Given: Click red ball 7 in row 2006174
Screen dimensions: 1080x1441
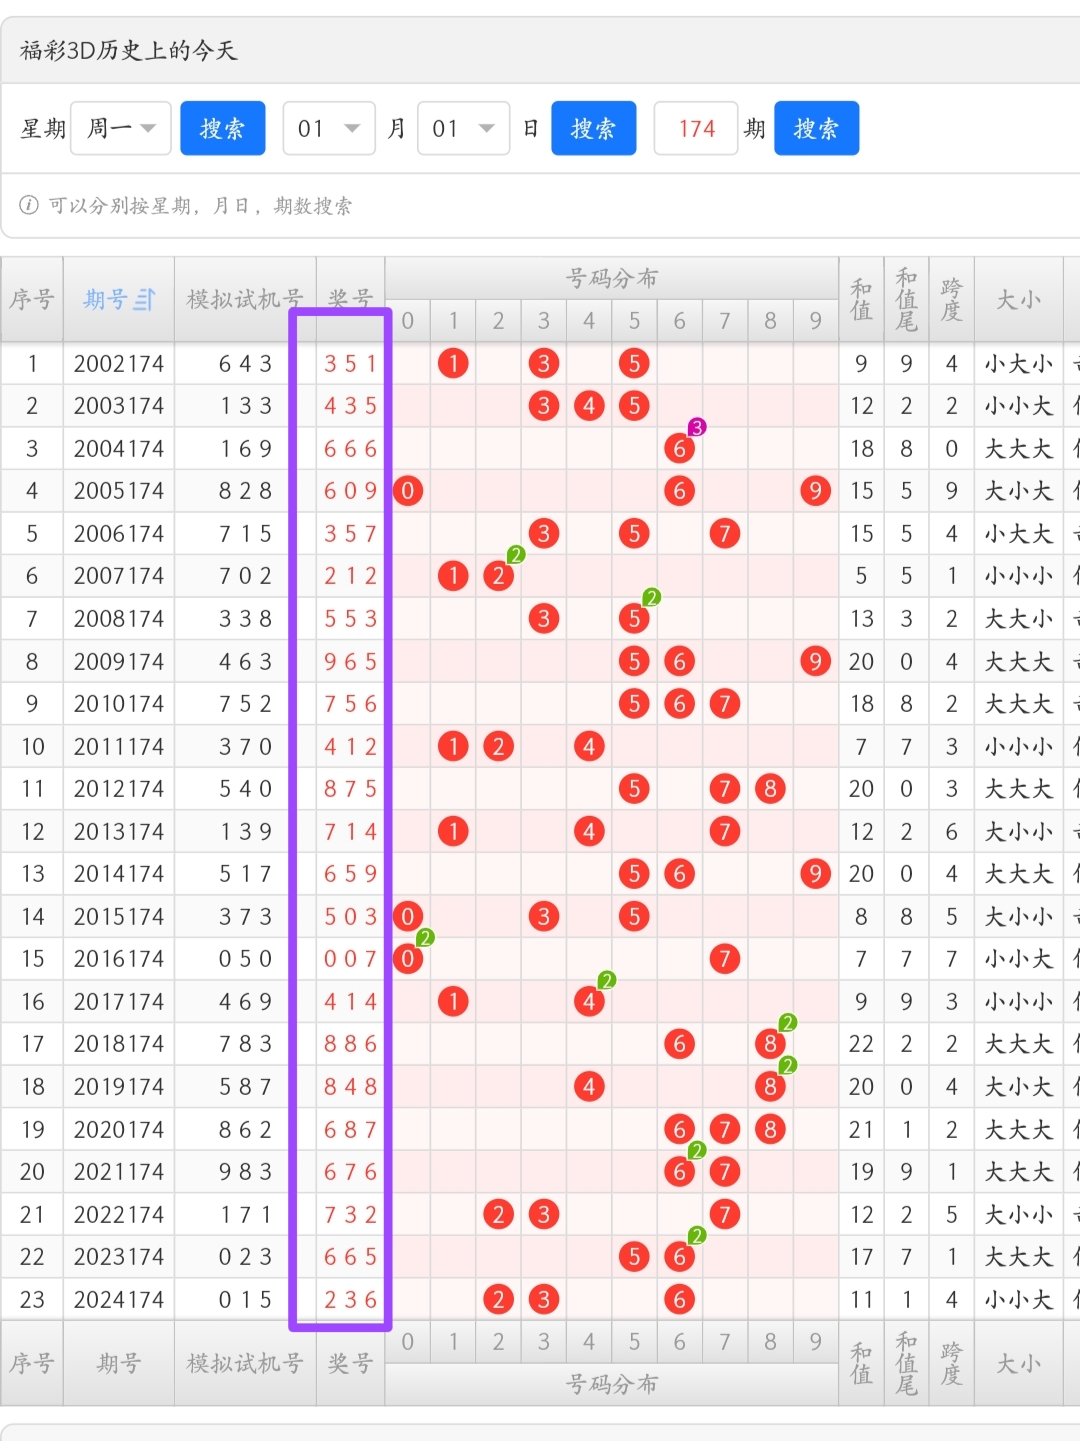Looking at the screenshot, I should point(725,534).
